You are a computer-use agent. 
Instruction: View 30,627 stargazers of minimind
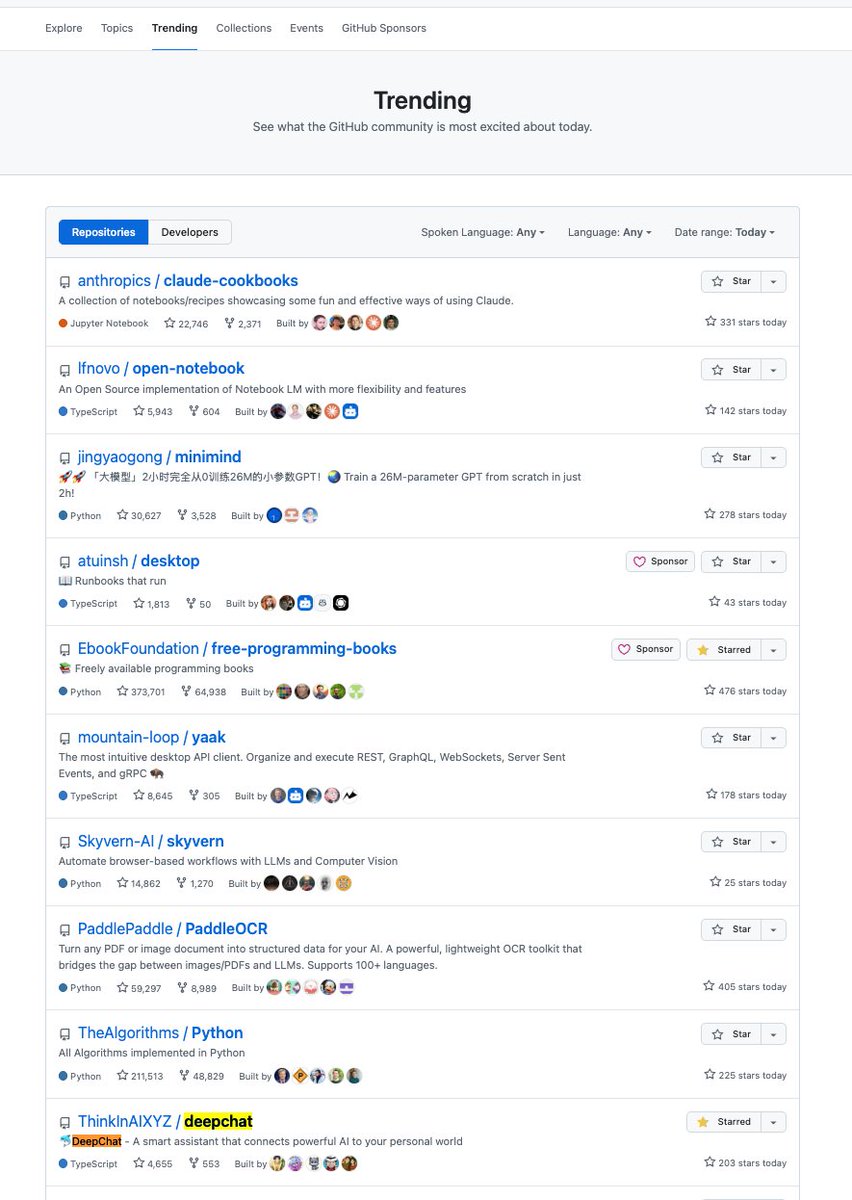(x=139, y=515)
